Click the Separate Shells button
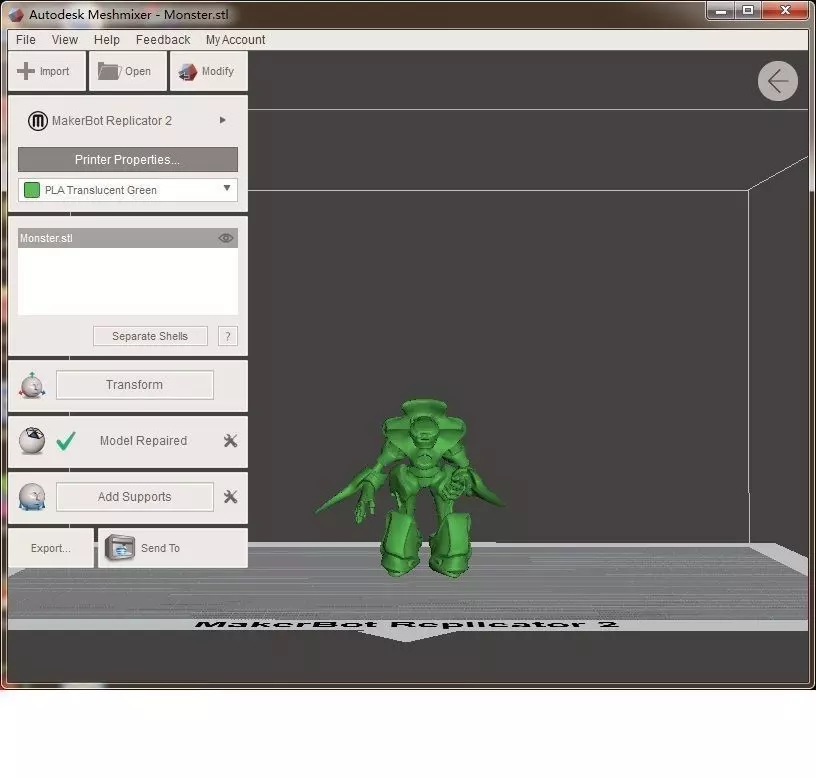816x779 pixels. (150, 336)
